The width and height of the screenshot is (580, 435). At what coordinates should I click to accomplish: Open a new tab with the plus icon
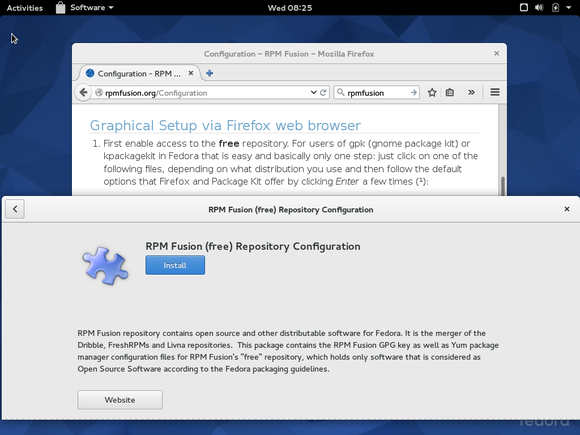pos(209,73)
